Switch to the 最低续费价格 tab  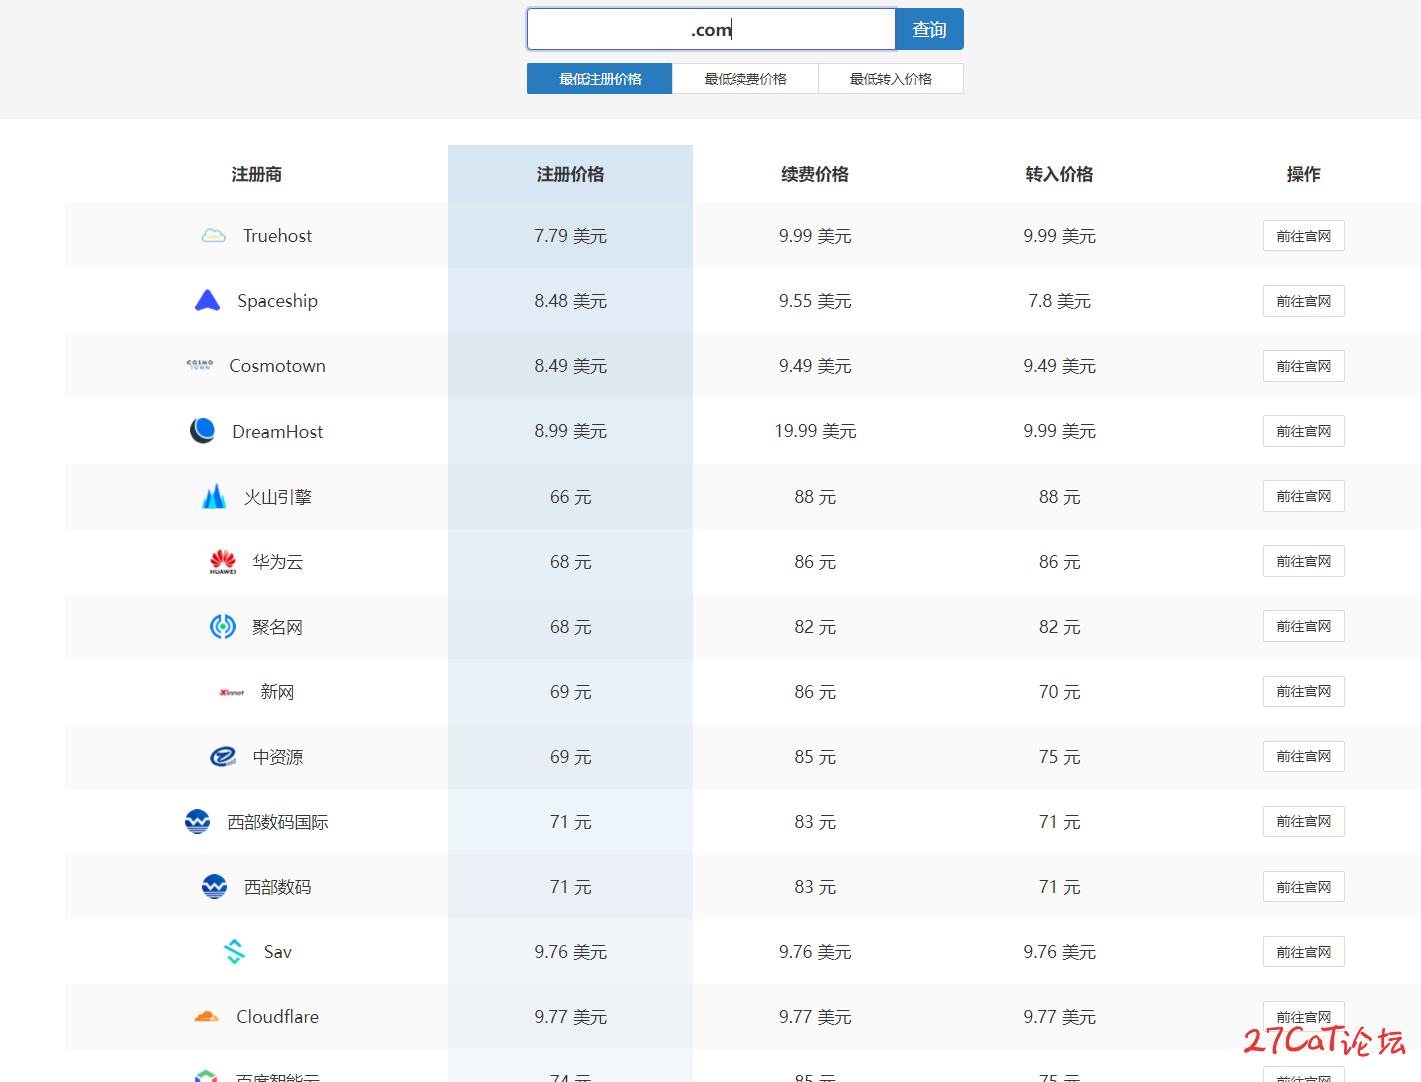coord(745,79)
